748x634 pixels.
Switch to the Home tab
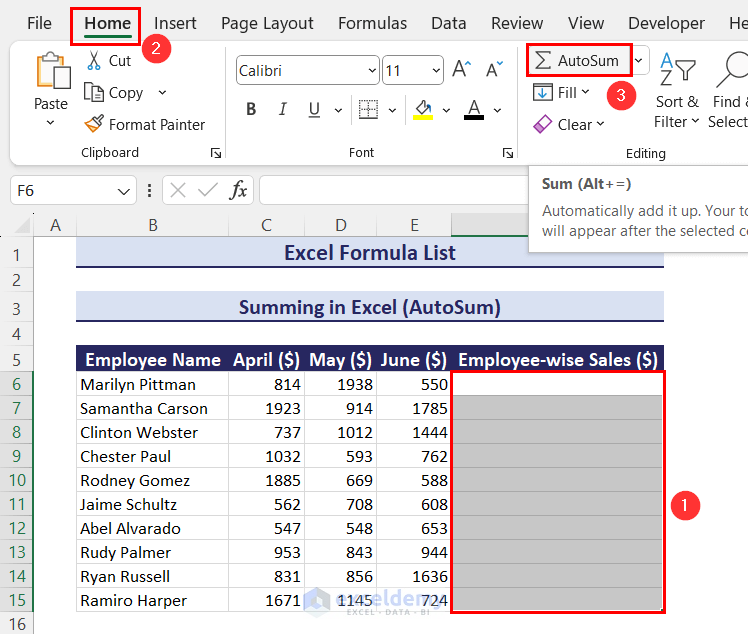coord(107,23)
